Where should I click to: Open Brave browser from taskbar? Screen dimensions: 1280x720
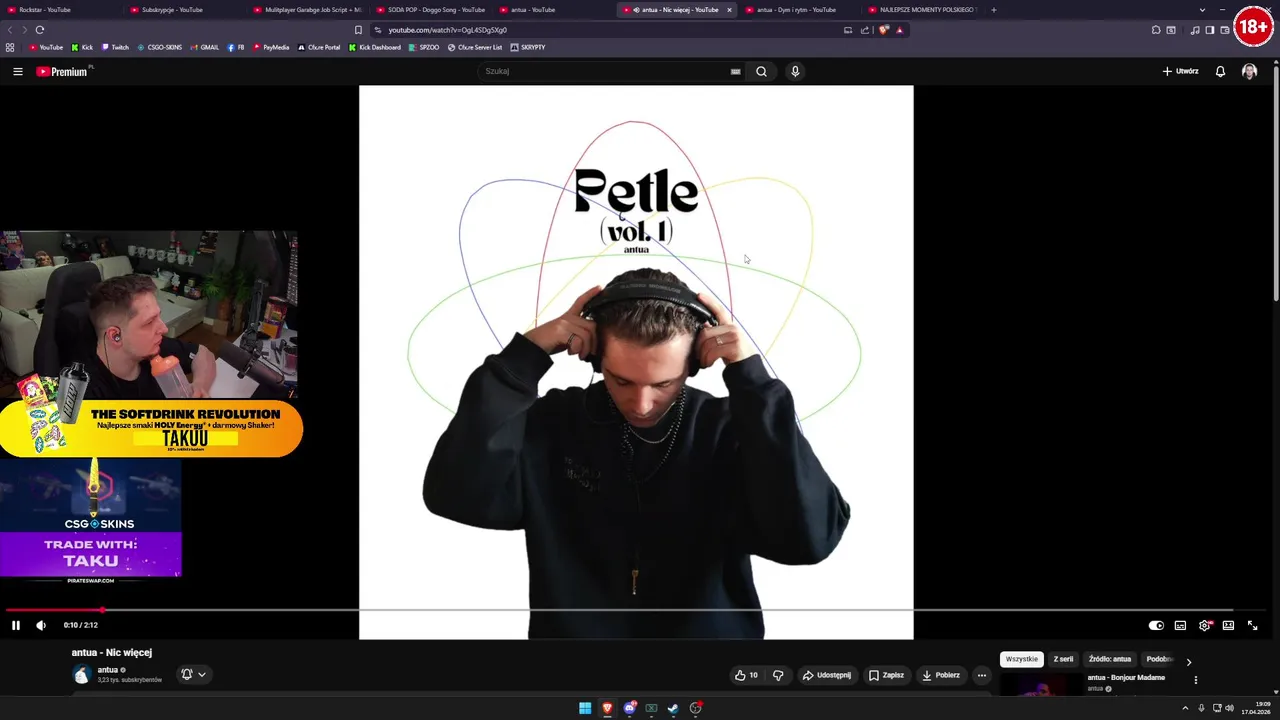[x=607, y=708]
